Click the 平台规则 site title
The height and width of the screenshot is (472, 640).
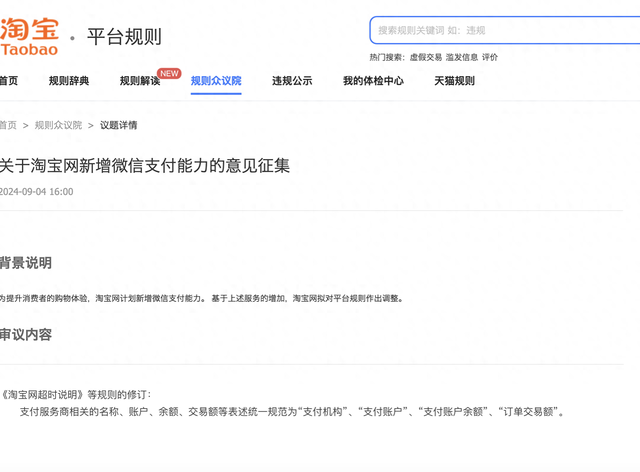(124, 37)
